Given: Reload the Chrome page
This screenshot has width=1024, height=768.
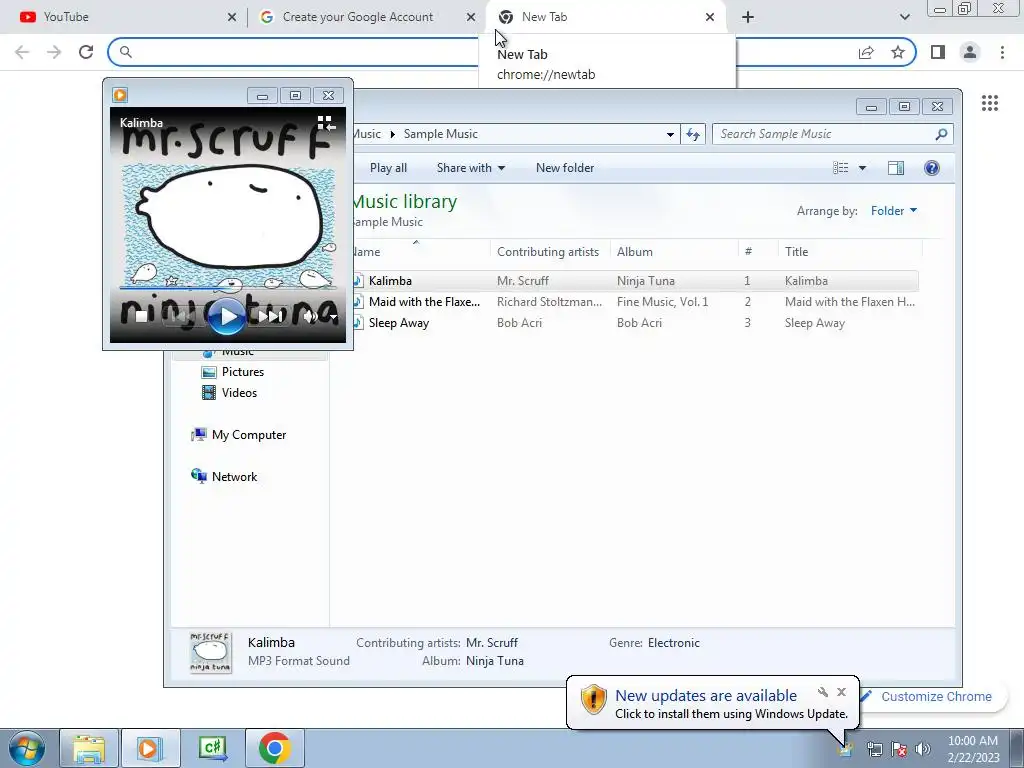Looking at the screenshot, I should tap(86, 52).
